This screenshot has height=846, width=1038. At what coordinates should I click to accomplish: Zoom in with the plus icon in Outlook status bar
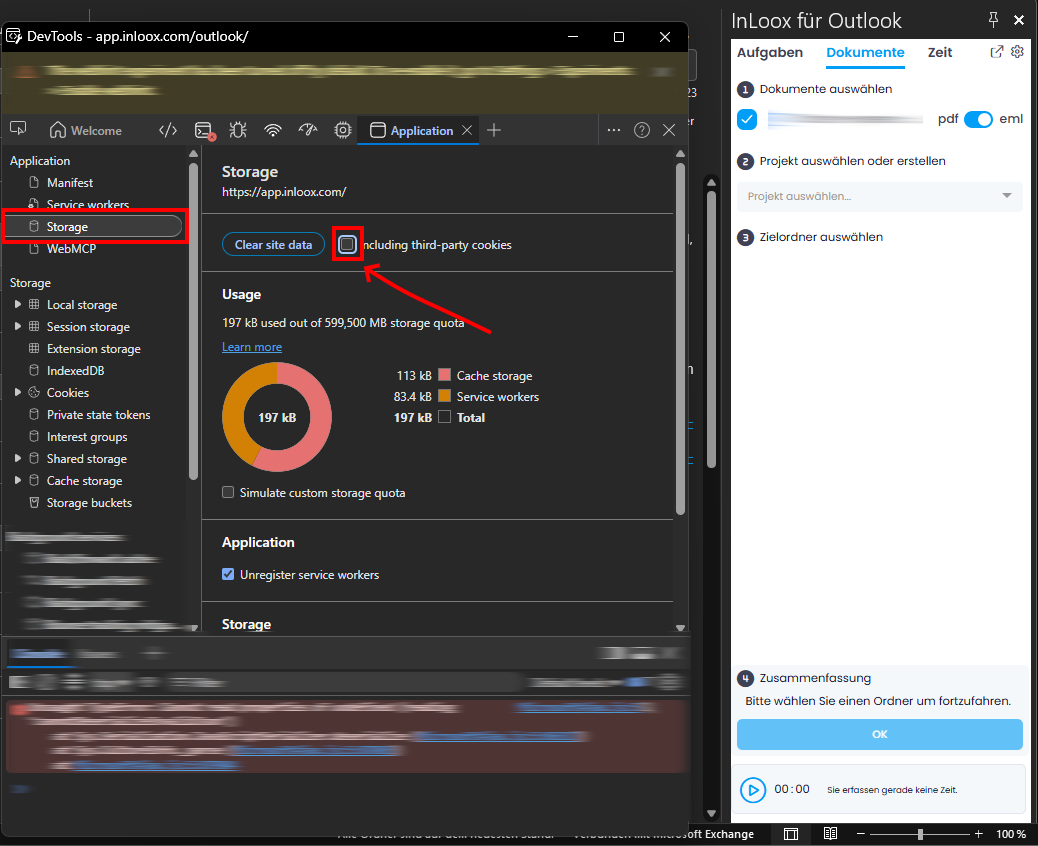click(978, 834)
